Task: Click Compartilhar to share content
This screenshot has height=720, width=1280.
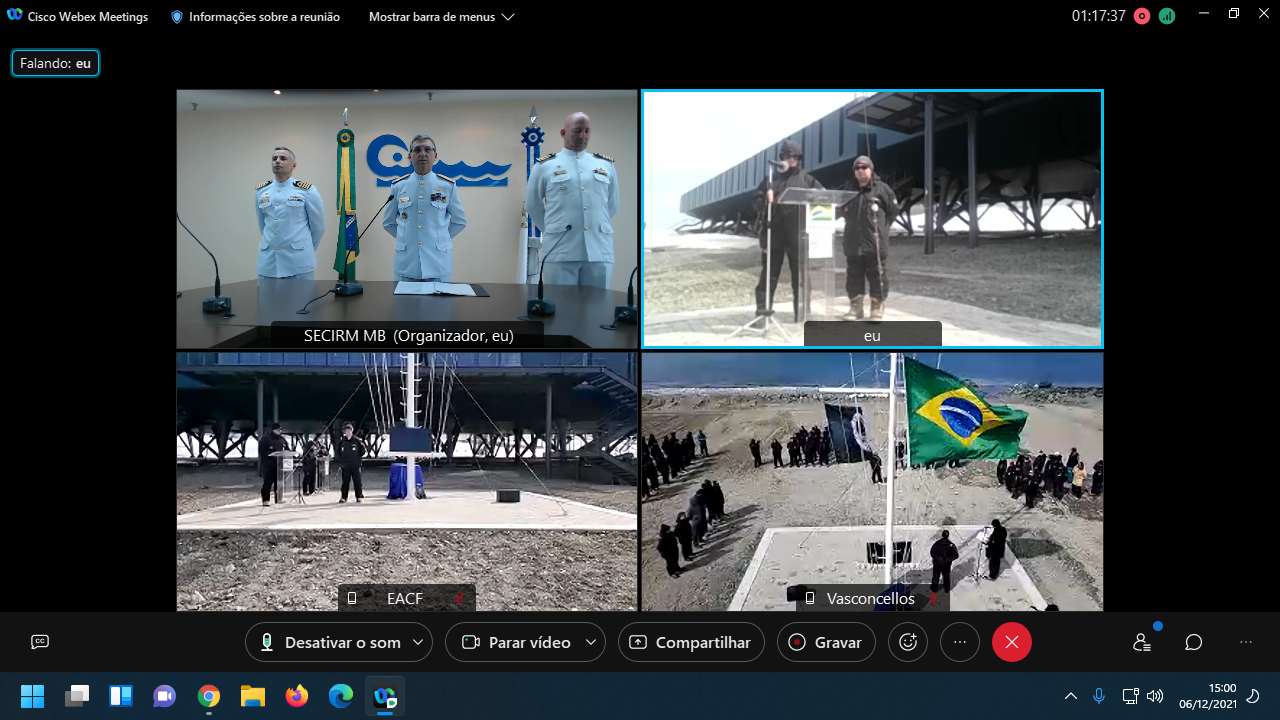Action: coord(691,642)
